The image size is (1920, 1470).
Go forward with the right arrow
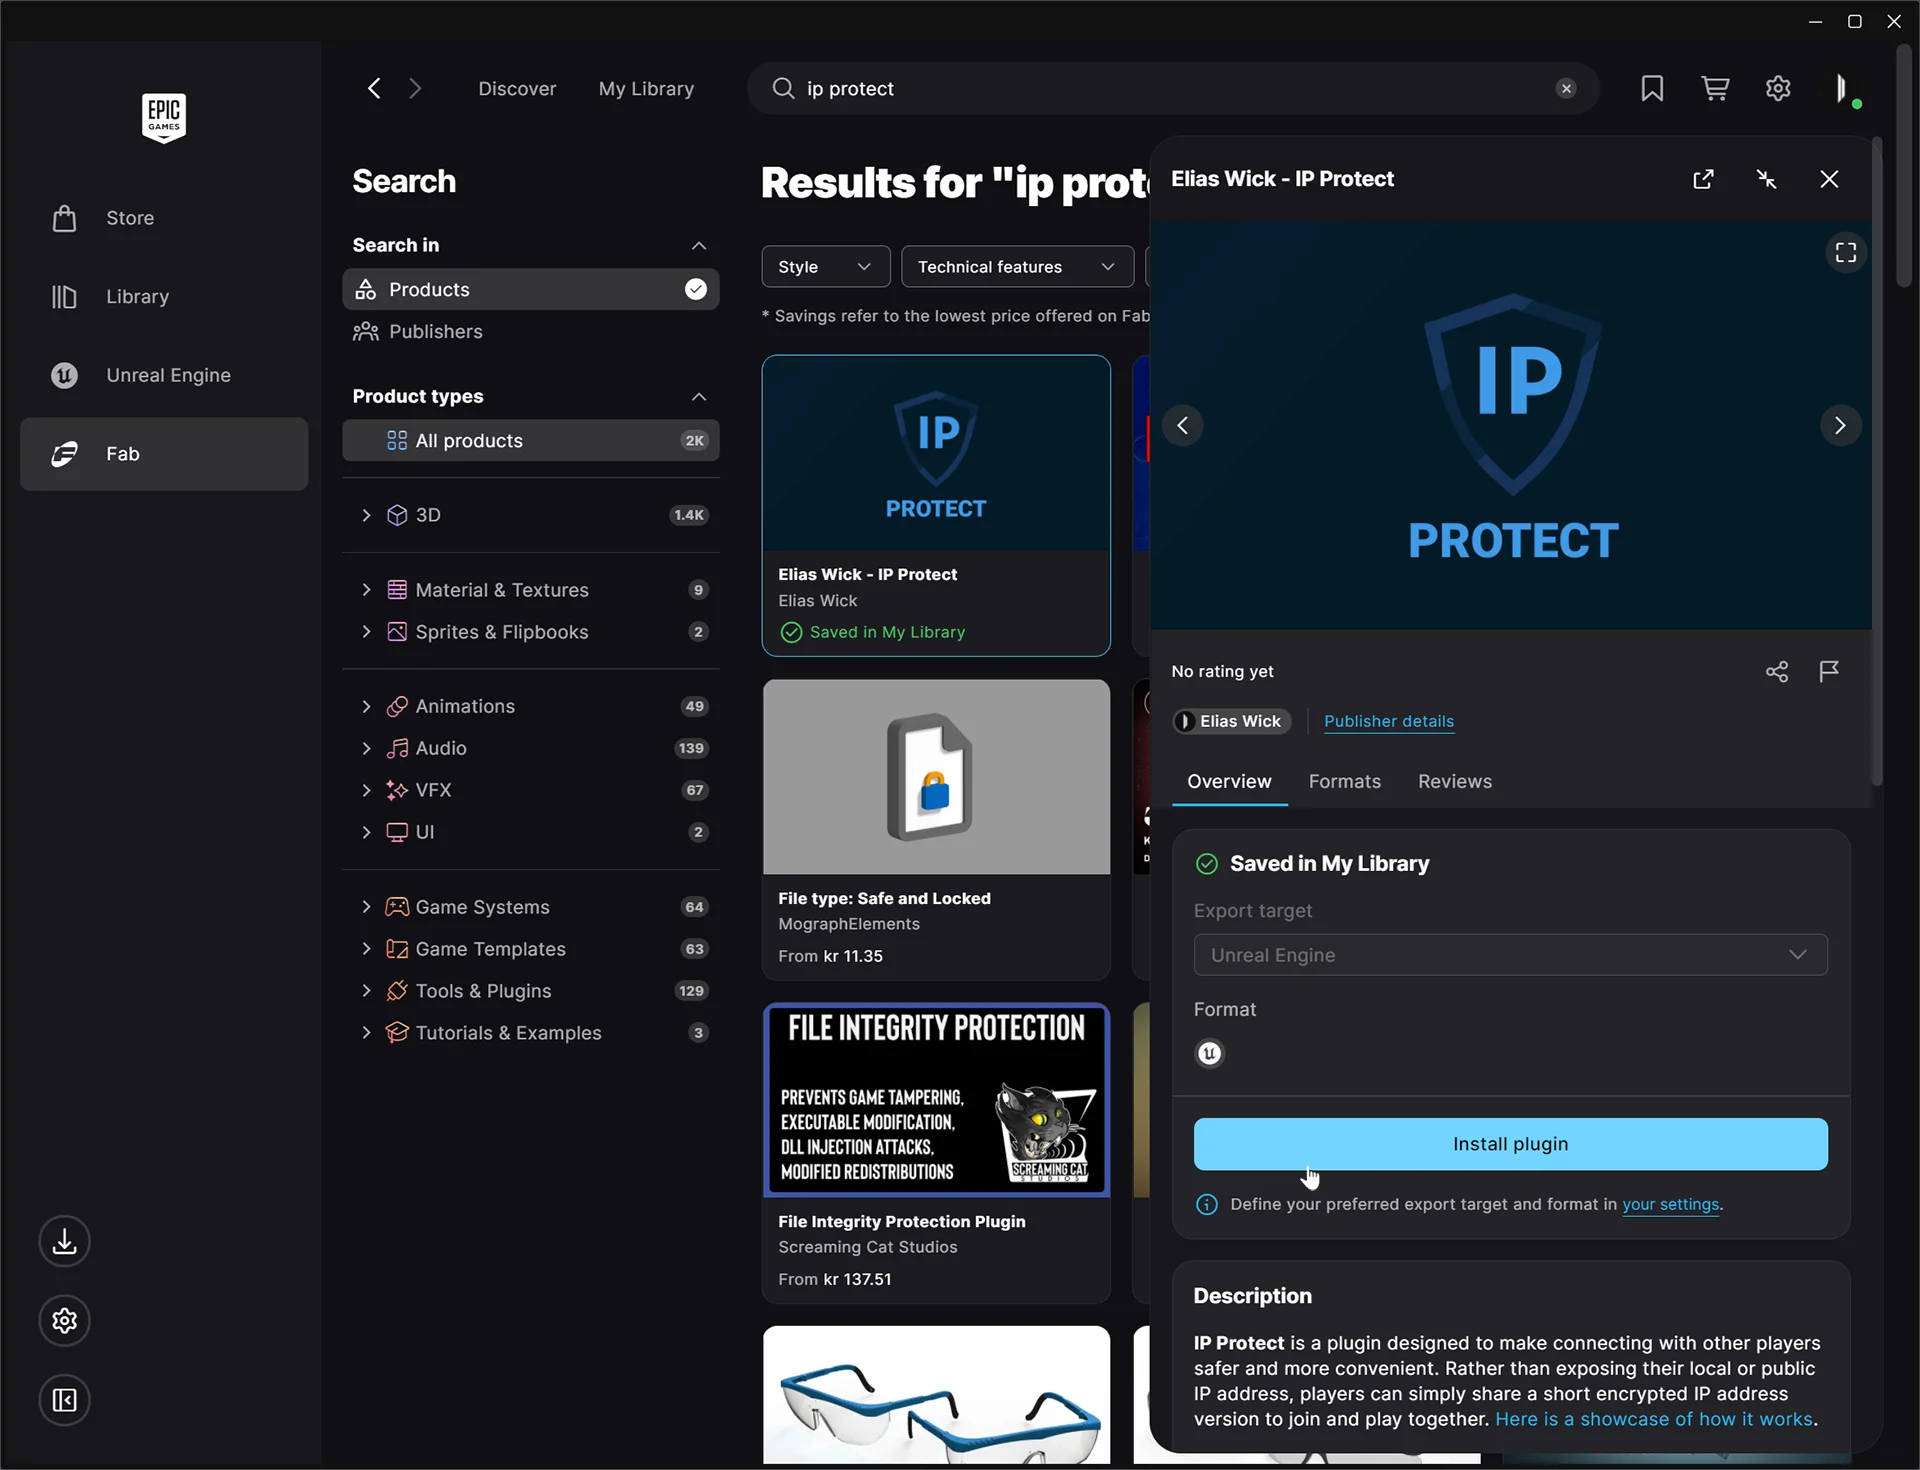(x=415, y=89)
